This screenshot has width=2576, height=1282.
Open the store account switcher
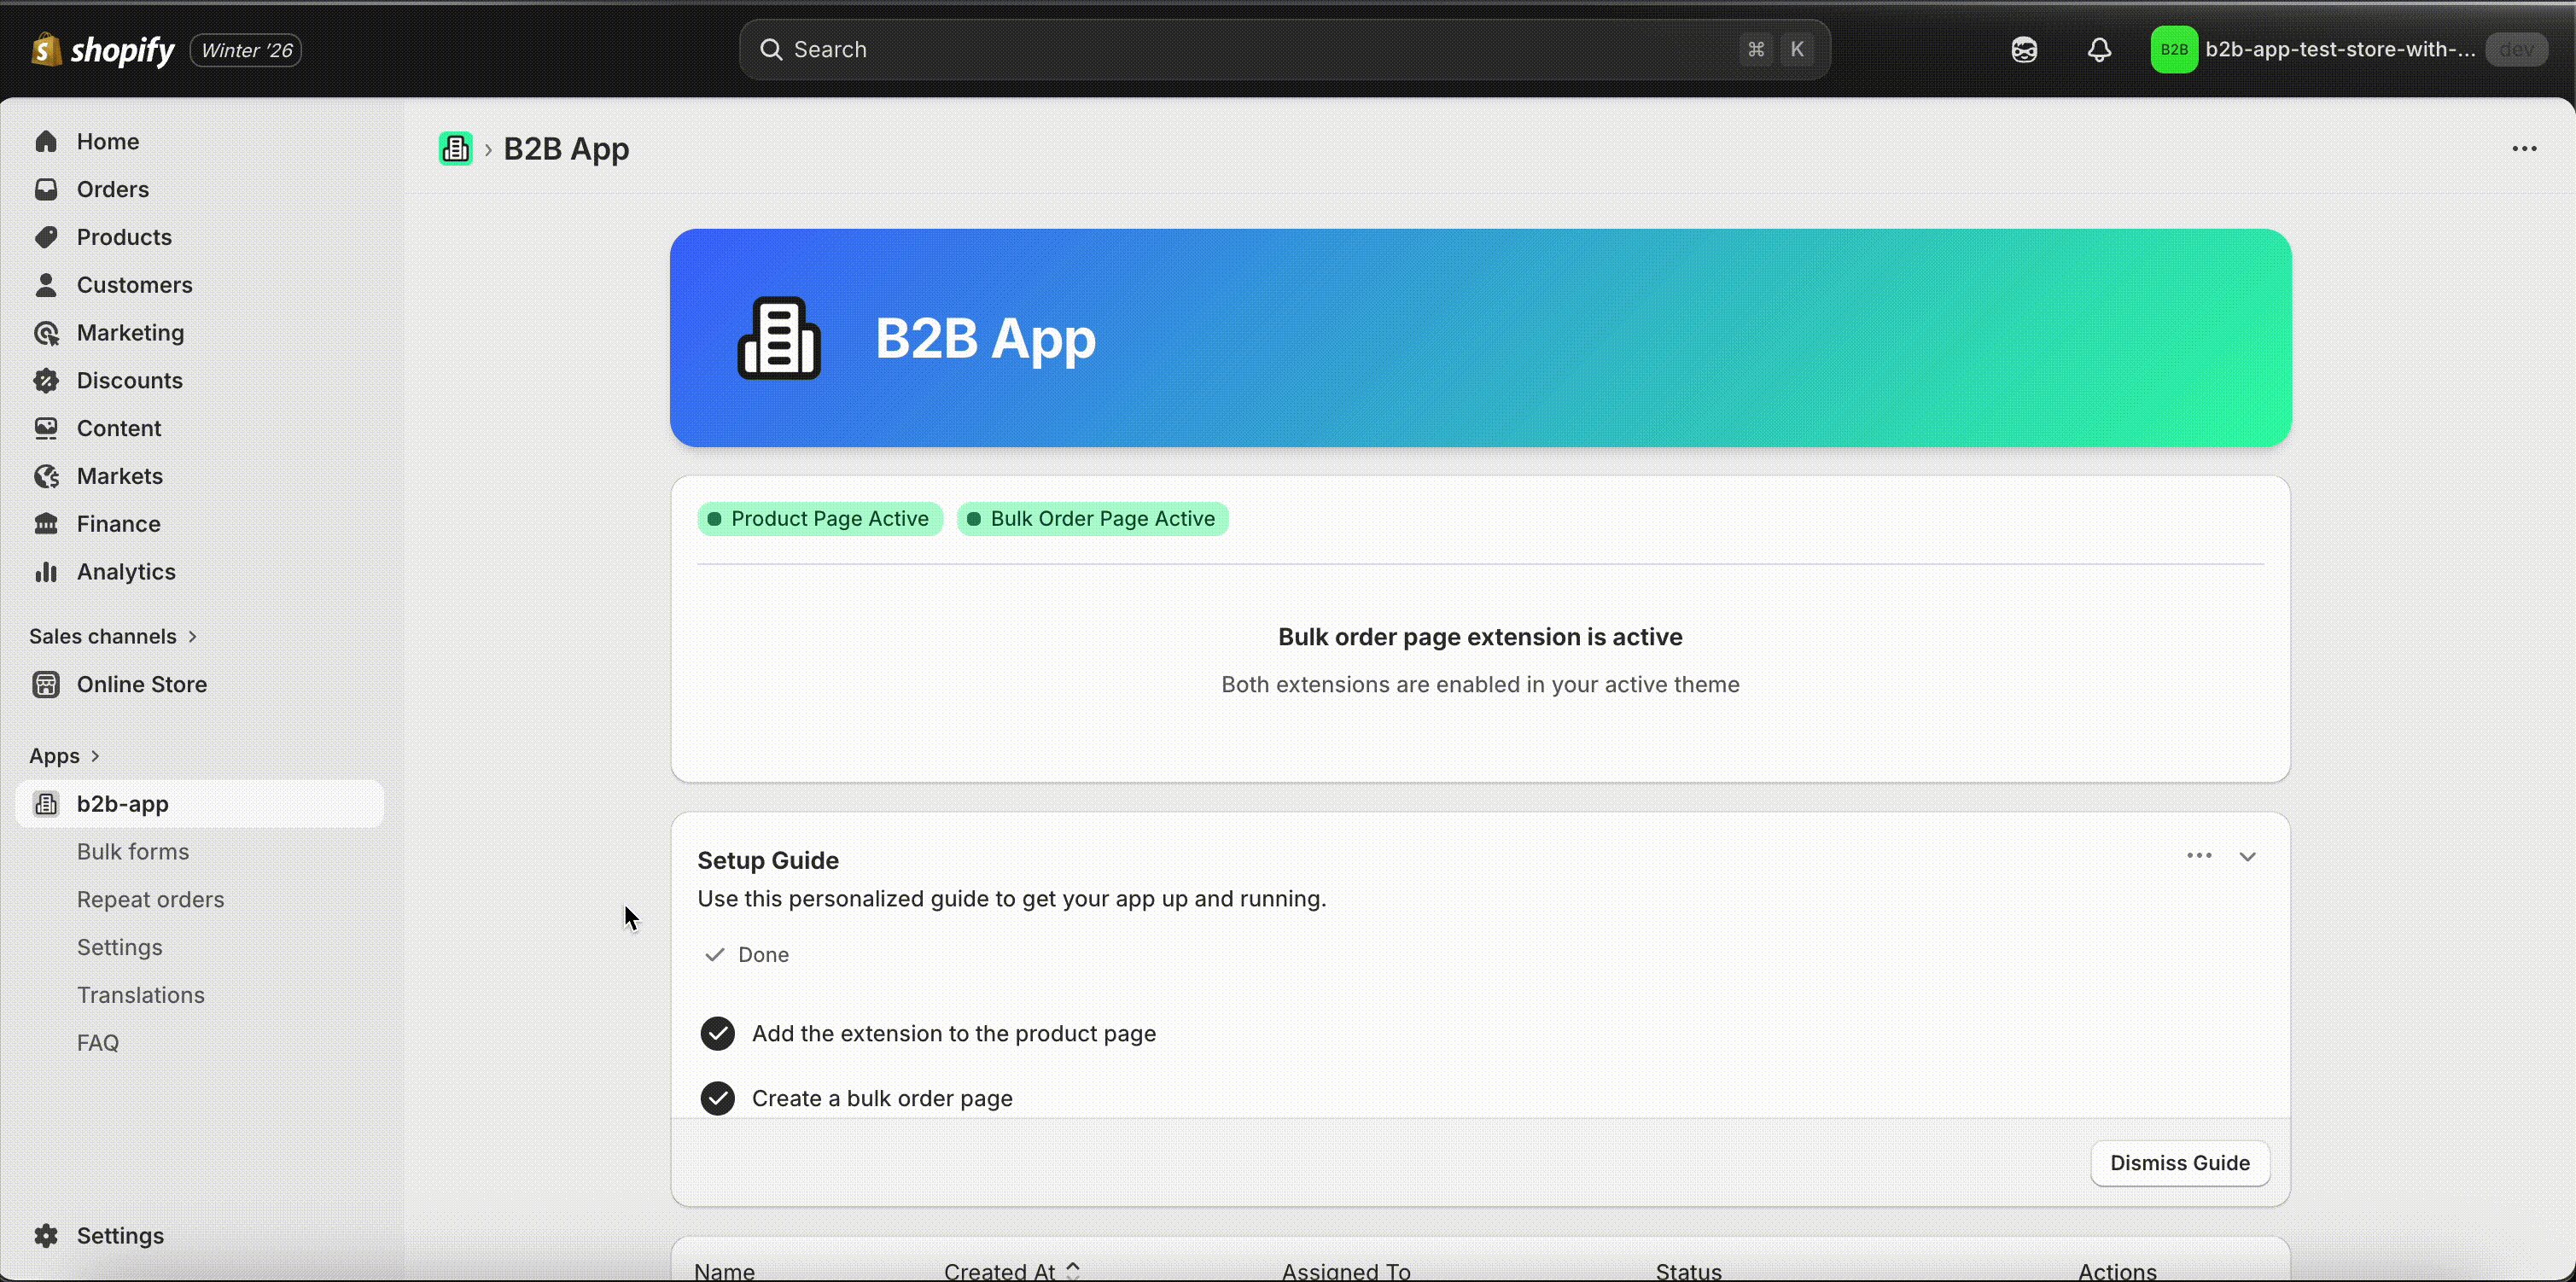tap(2350, 50)
